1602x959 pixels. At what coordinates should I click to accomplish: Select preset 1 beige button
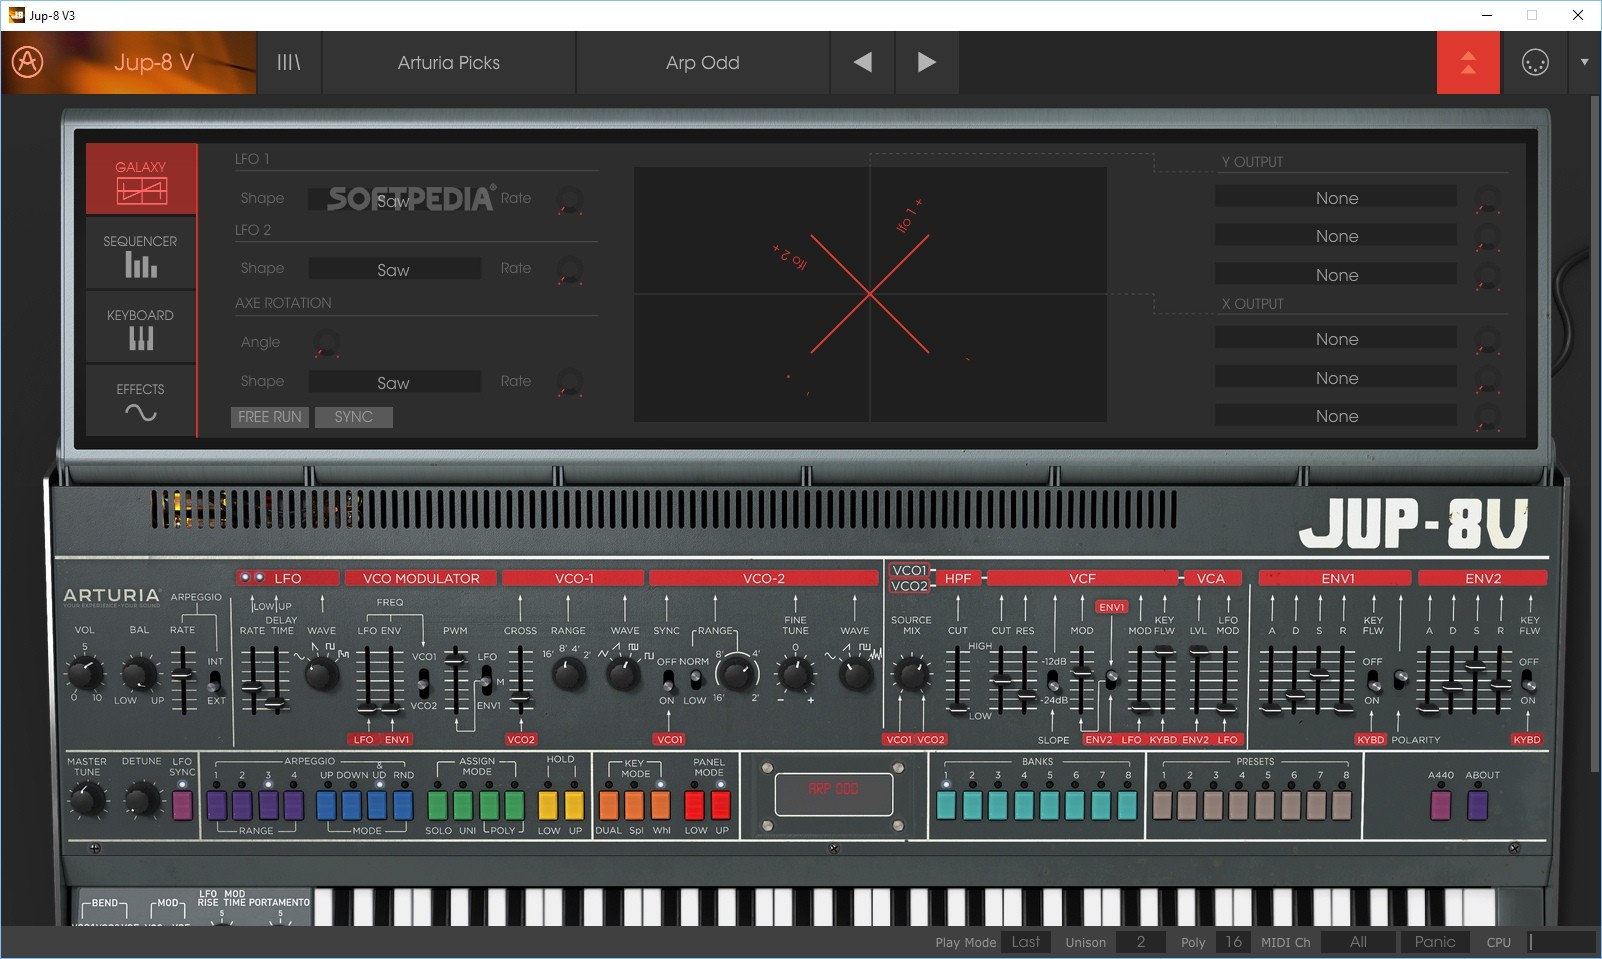[x=1162, y=805]
